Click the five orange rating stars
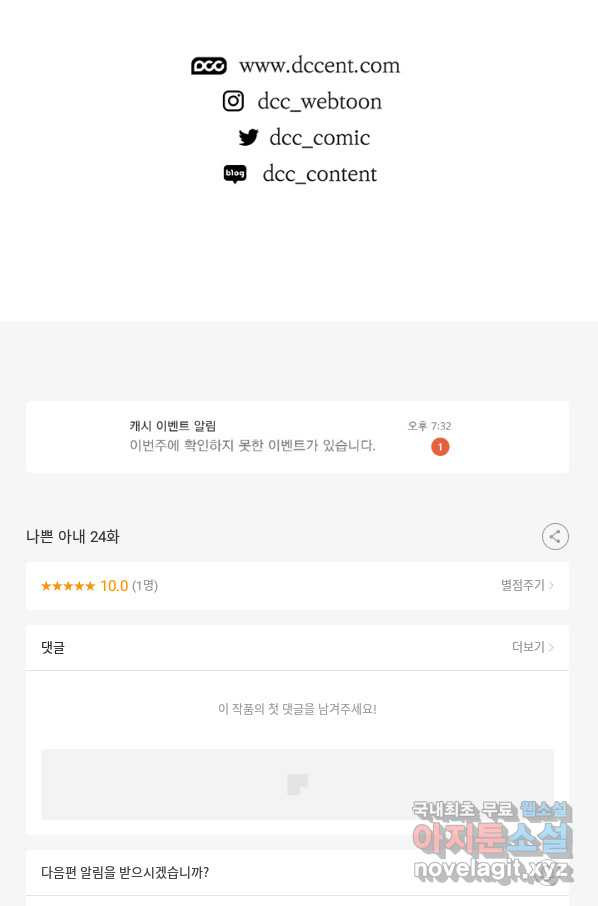 click(68, 586)
